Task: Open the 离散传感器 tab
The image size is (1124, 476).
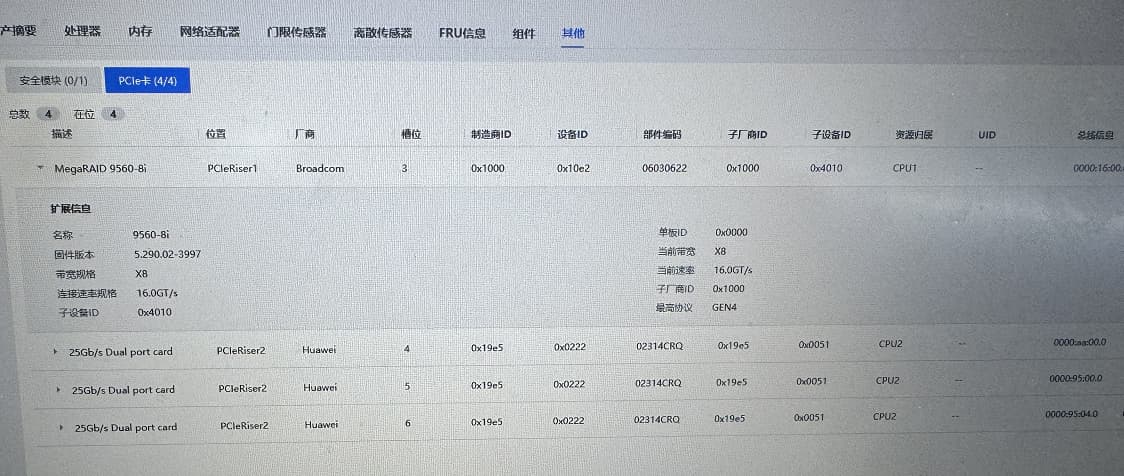Action: [x=382, y=32]
